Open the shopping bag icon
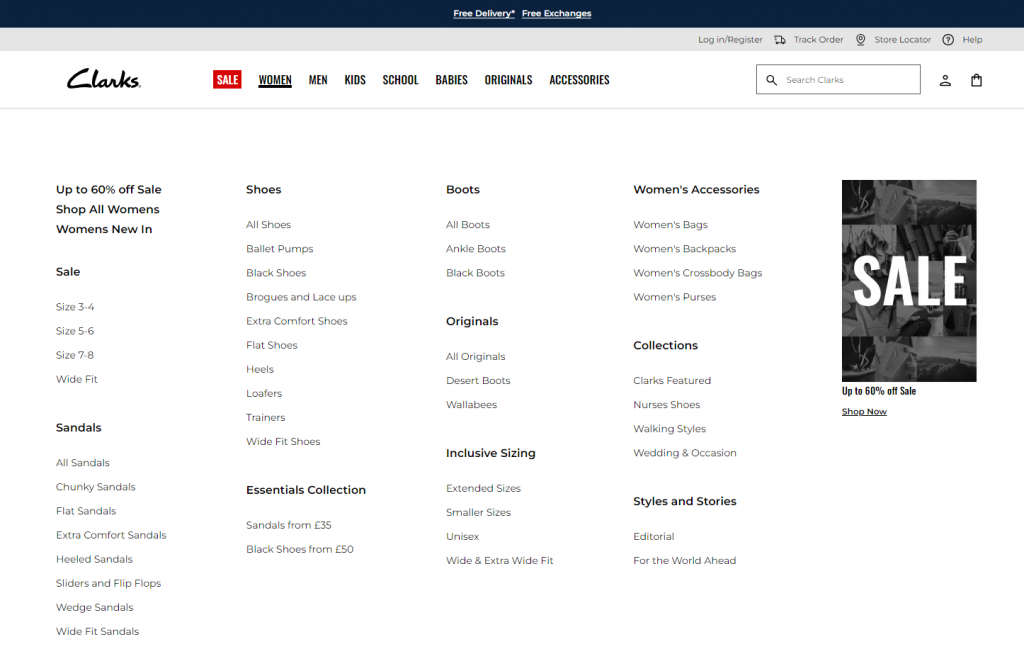 click(976, 80)
